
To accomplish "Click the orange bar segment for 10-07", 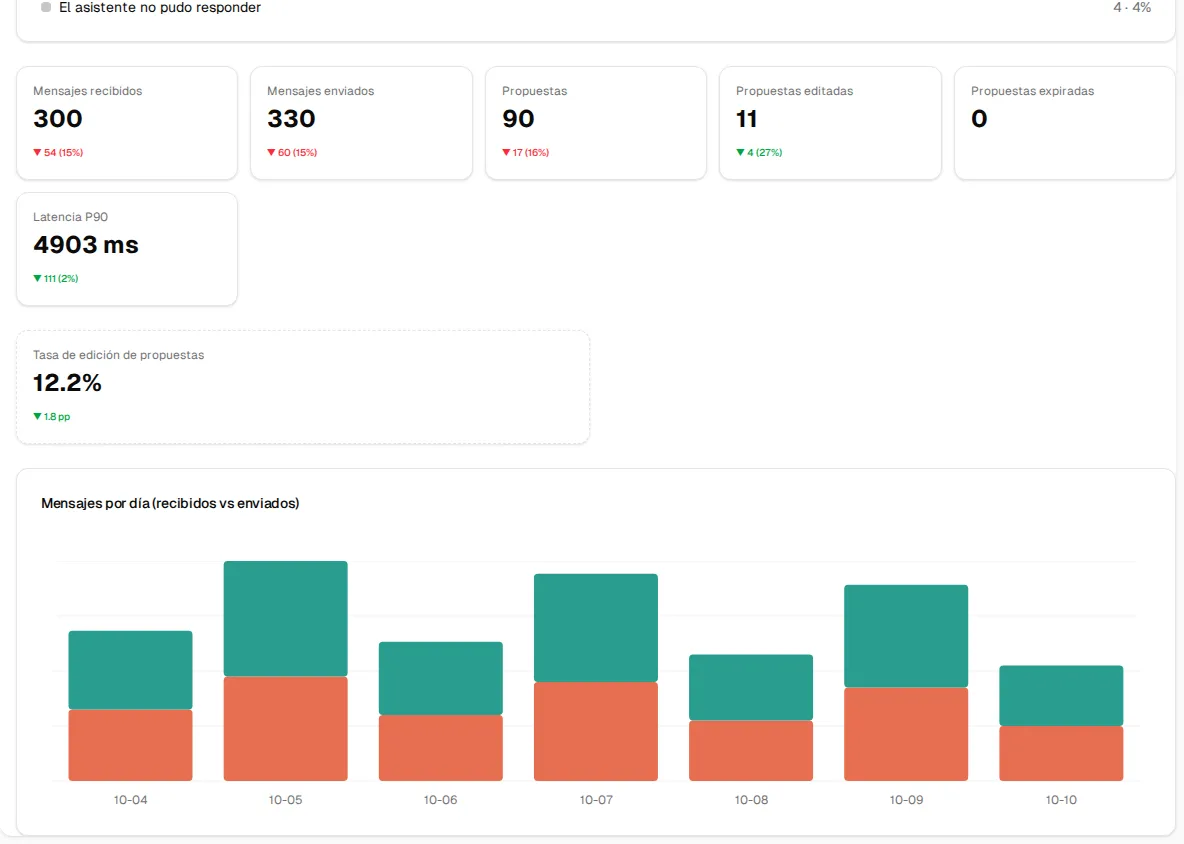I will click(x=596, y=731).
